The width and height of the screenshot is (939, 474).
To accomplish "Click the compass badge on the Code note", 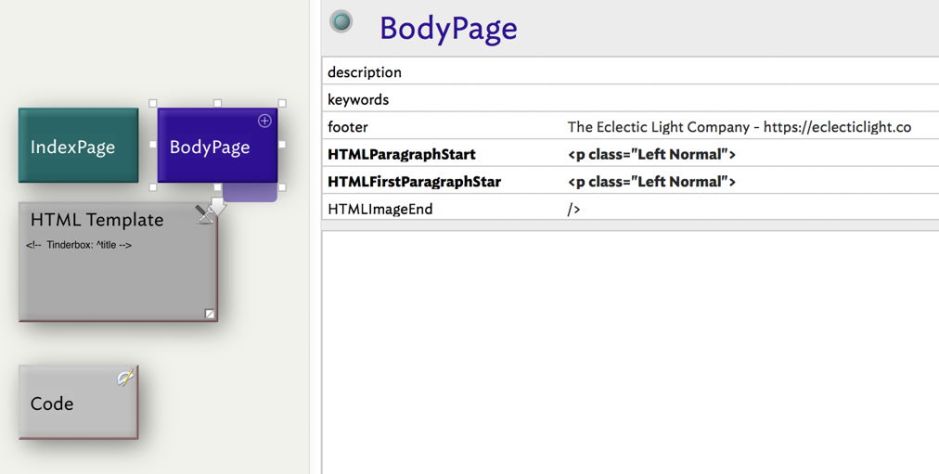I will pos(126,378).
